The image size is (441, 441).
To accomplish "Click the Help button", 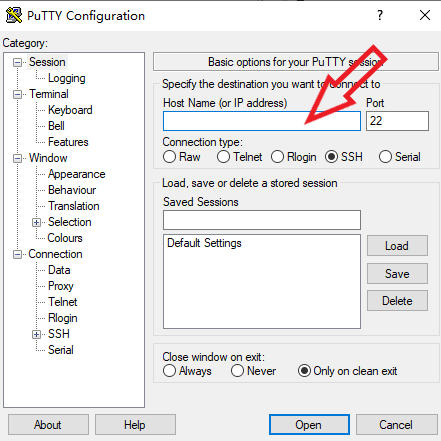I will [135, 425].
